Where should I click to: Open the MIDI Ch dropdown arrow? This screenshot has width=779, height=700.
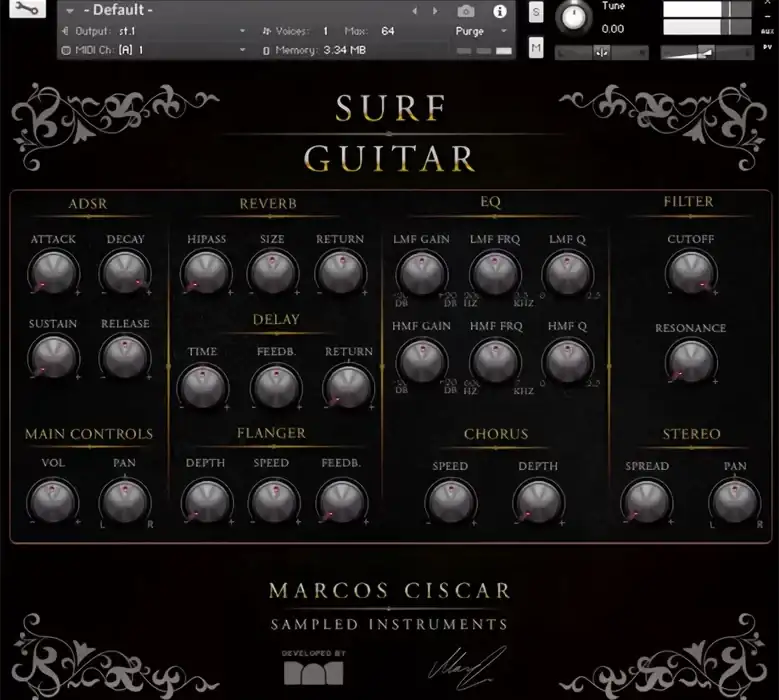242,50
